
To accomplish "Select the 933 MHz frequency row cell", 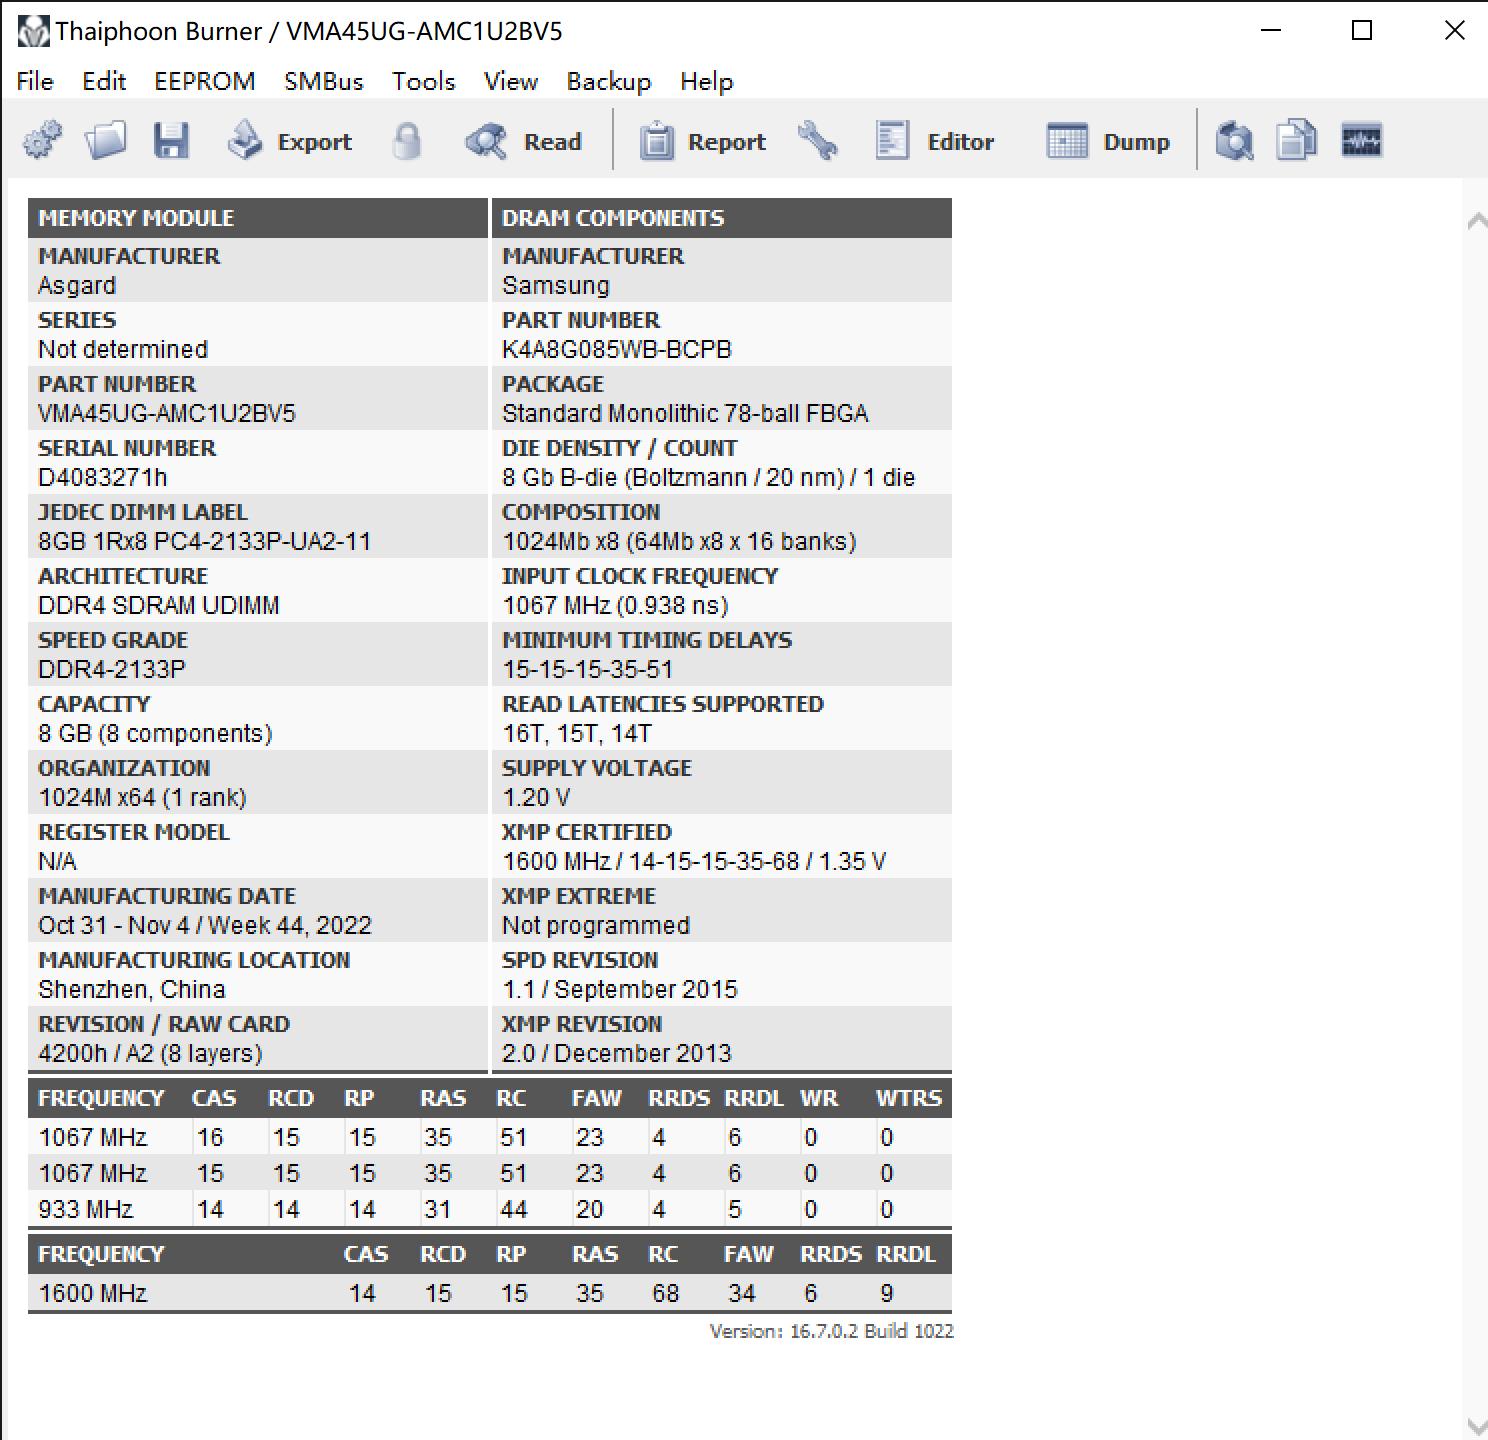I will (86, 1209).
